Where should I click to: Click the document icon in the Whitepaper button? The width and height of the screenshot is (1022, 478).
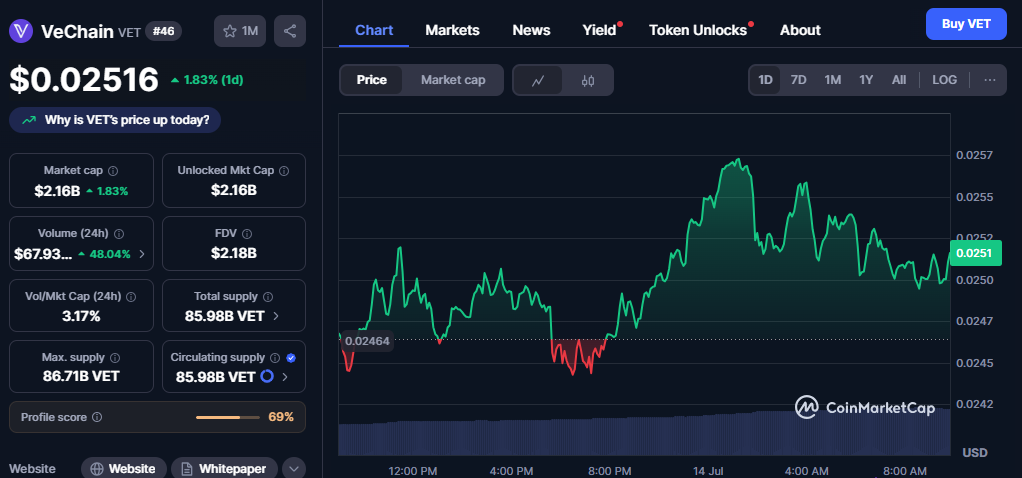pyautogui.click(x=187, y=469)
